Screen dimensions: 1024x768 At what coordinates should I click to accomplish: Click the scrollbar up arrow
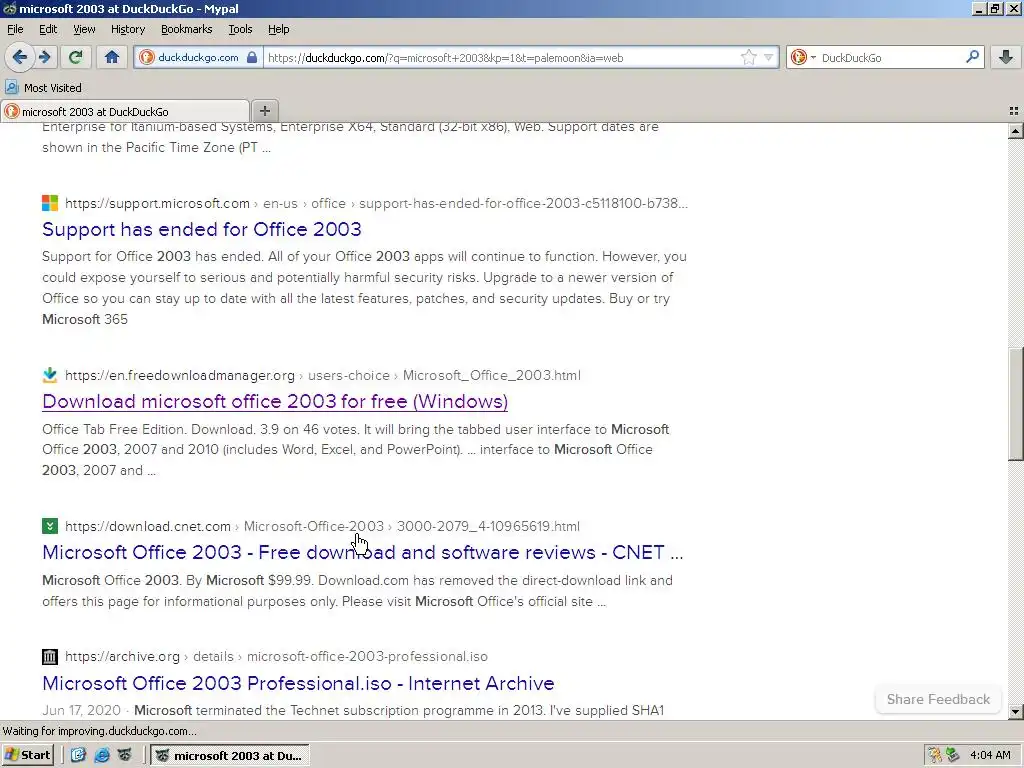pos(1016,131)
